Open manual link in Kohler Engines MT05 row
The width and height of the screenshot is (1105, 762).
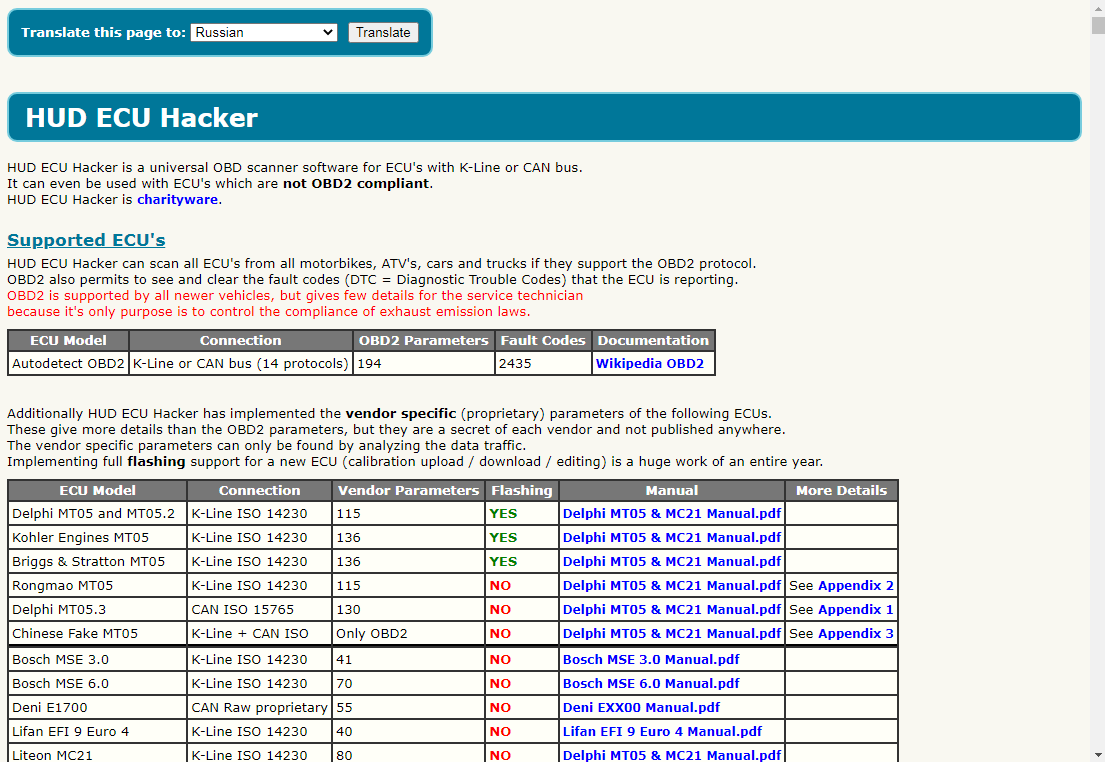pos(672,538)
